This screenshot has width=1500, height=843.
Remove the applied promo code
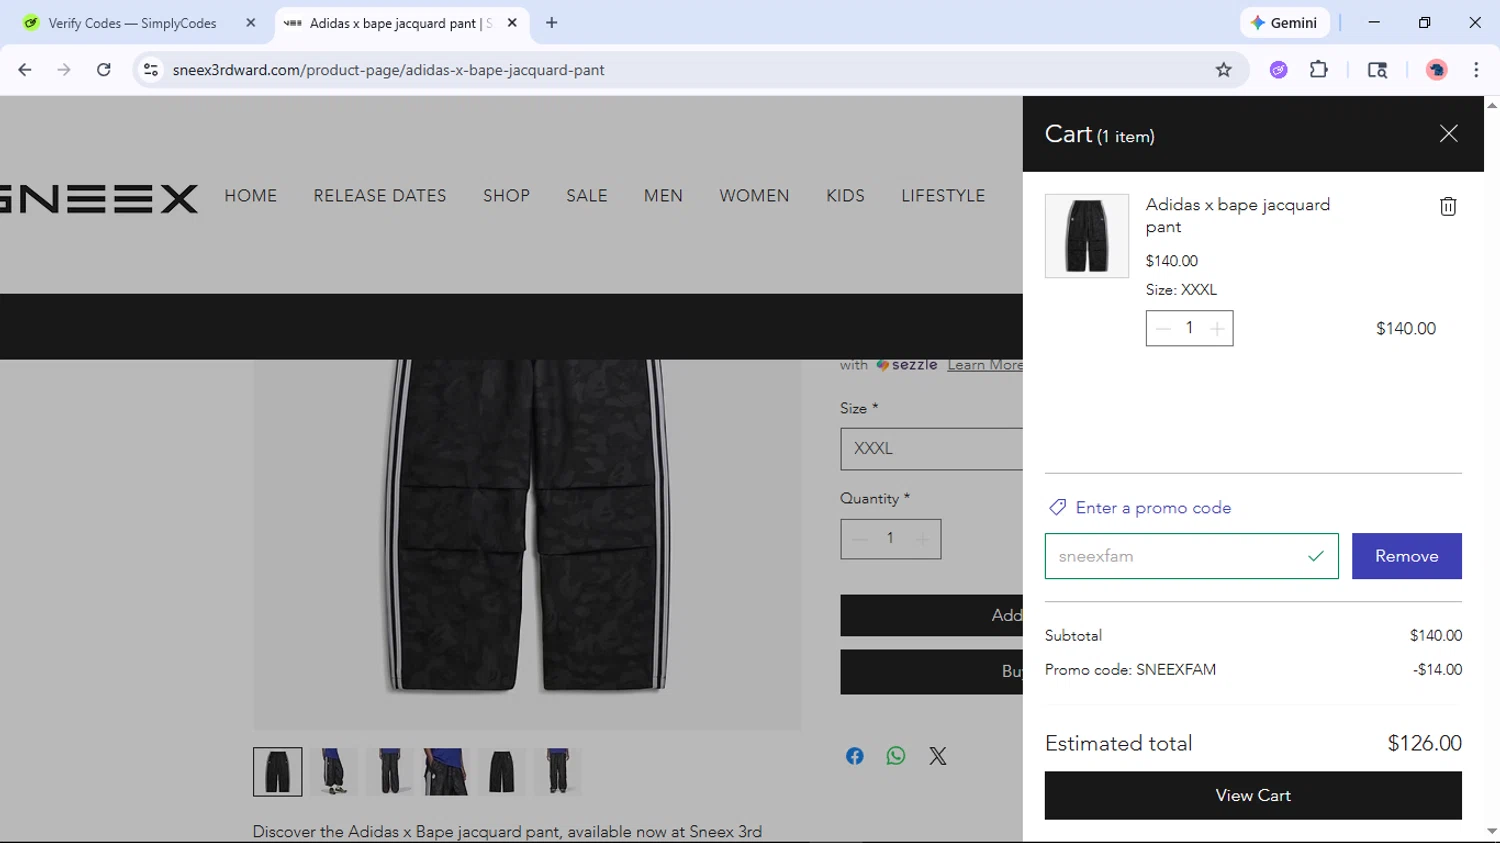point(1406,556)
